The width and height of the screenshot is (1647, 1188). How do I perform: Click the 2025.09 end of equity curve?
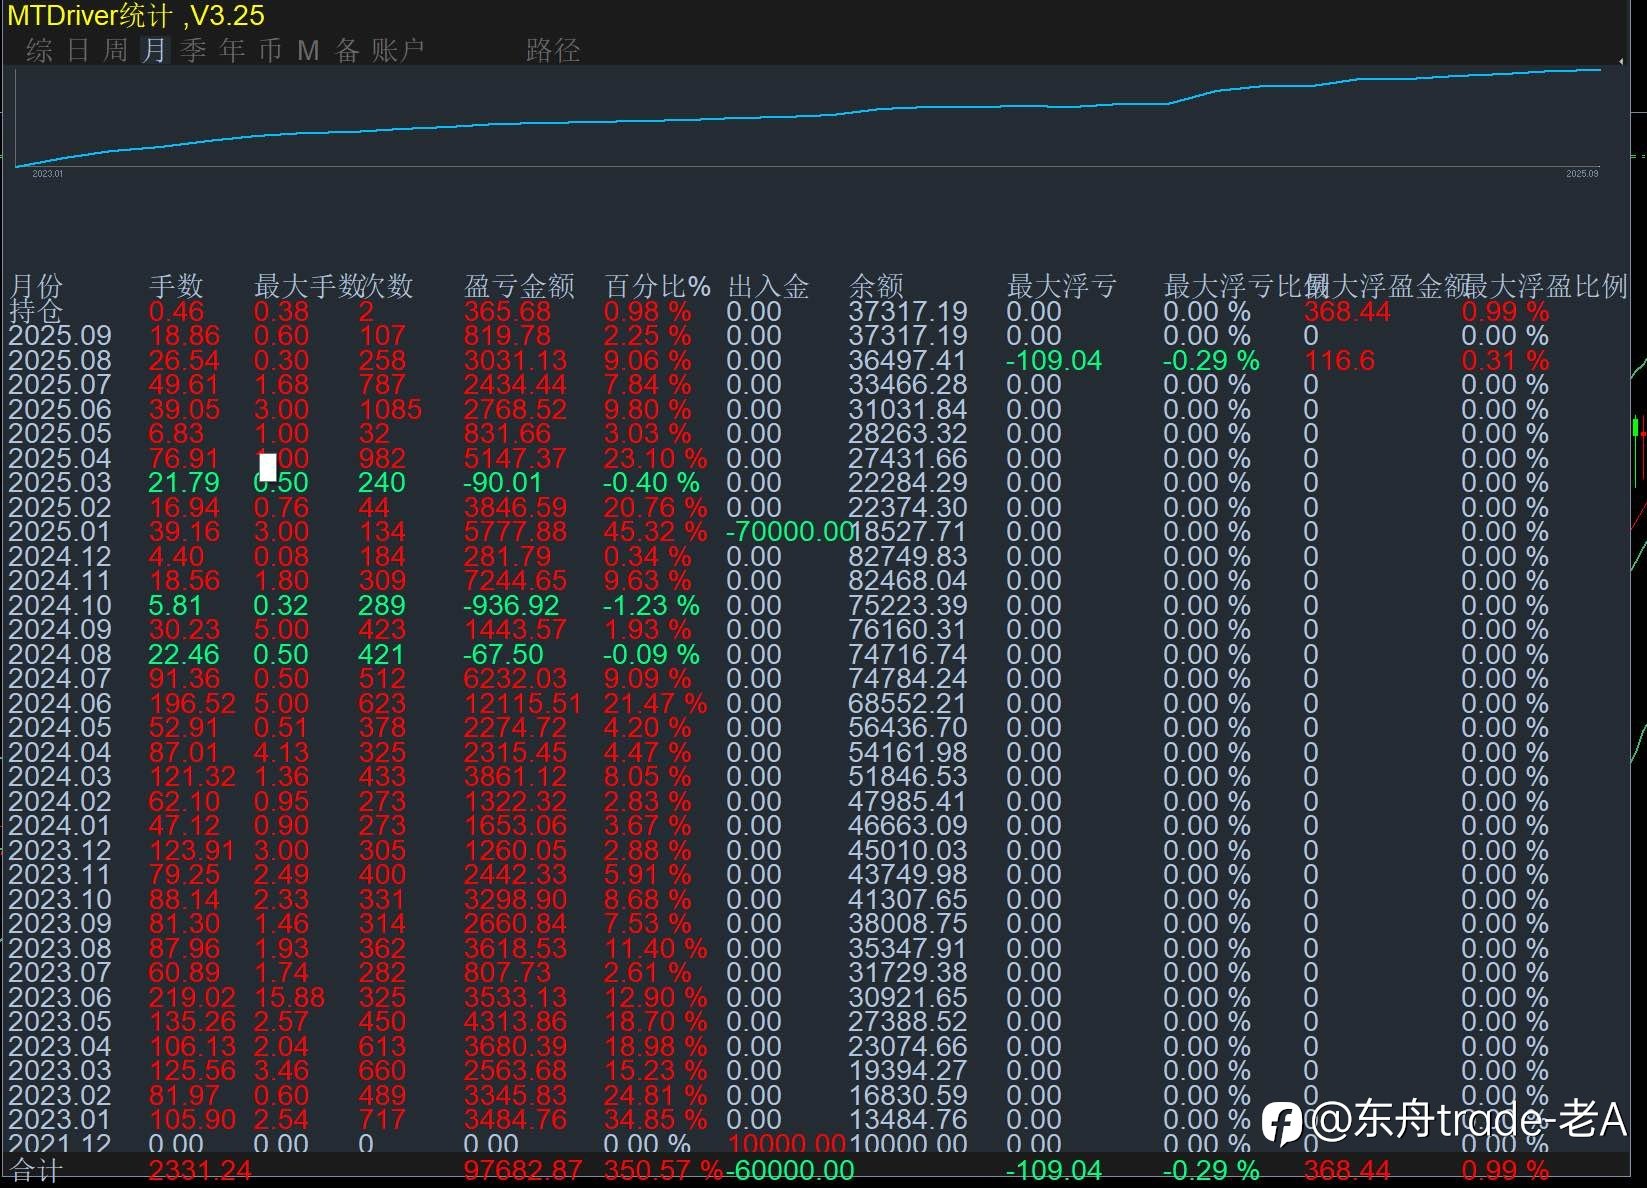(x=1598, y=70)
